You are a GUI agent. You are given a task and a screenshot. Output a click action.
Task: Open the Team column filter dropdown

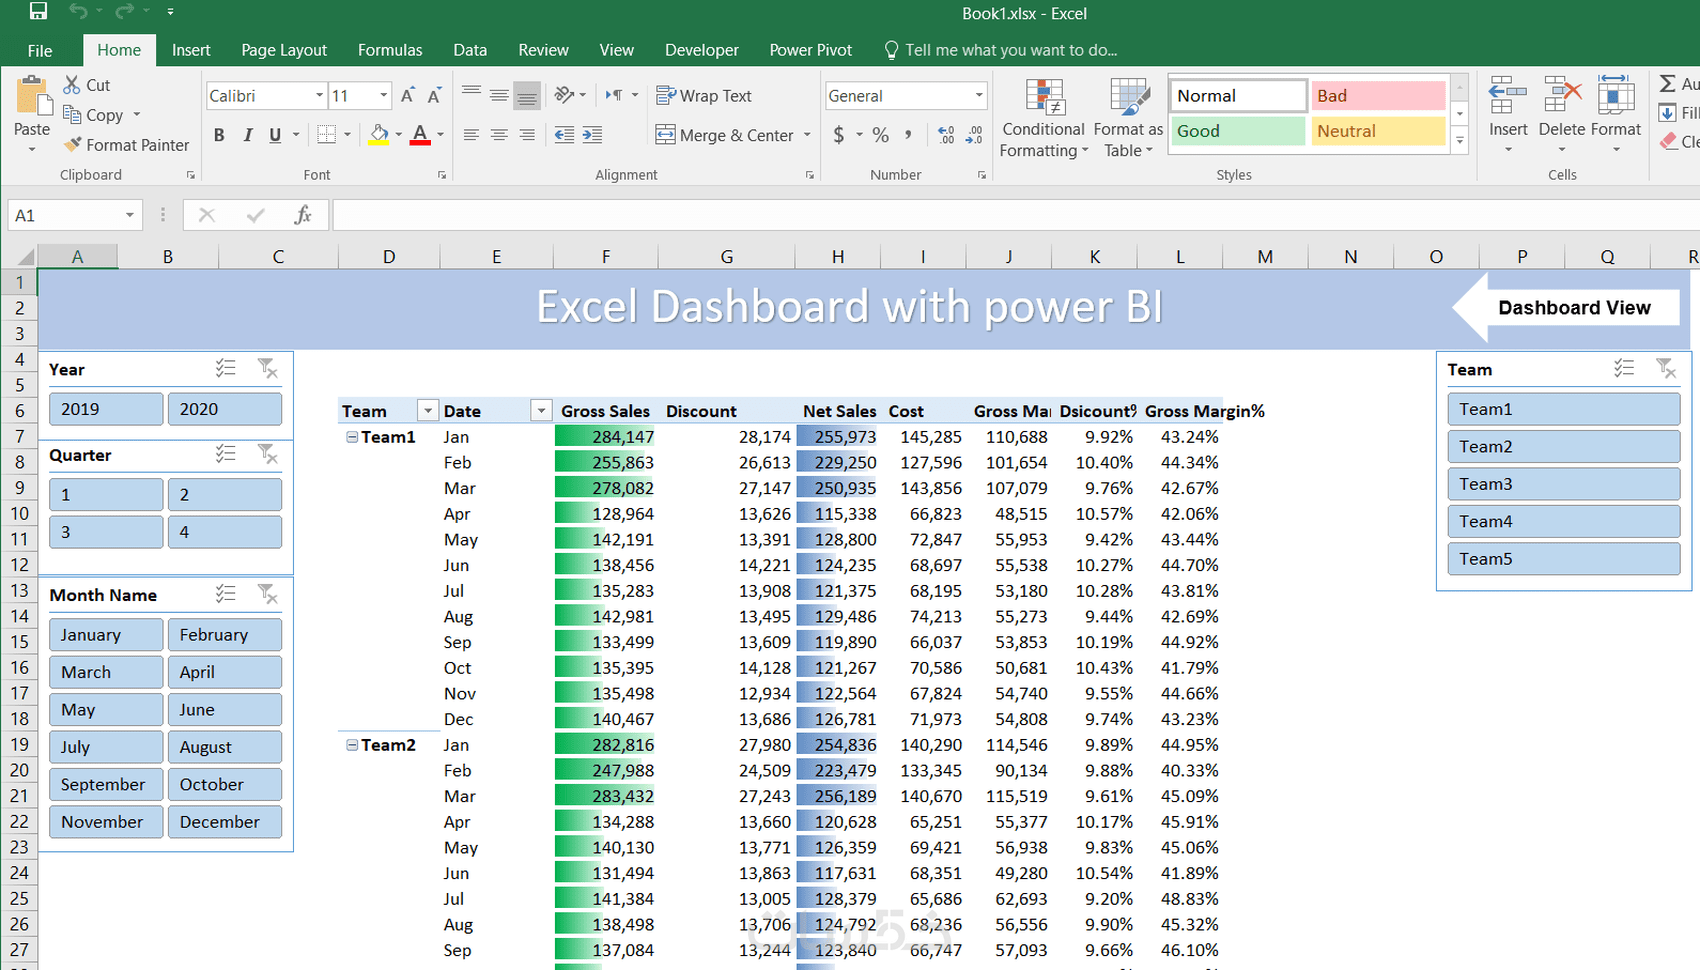click(428, 411)
